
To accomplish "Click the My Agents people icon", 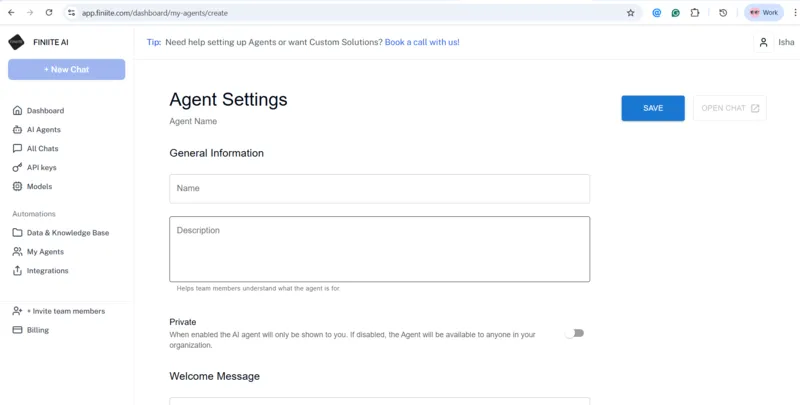I will (17, 251).
